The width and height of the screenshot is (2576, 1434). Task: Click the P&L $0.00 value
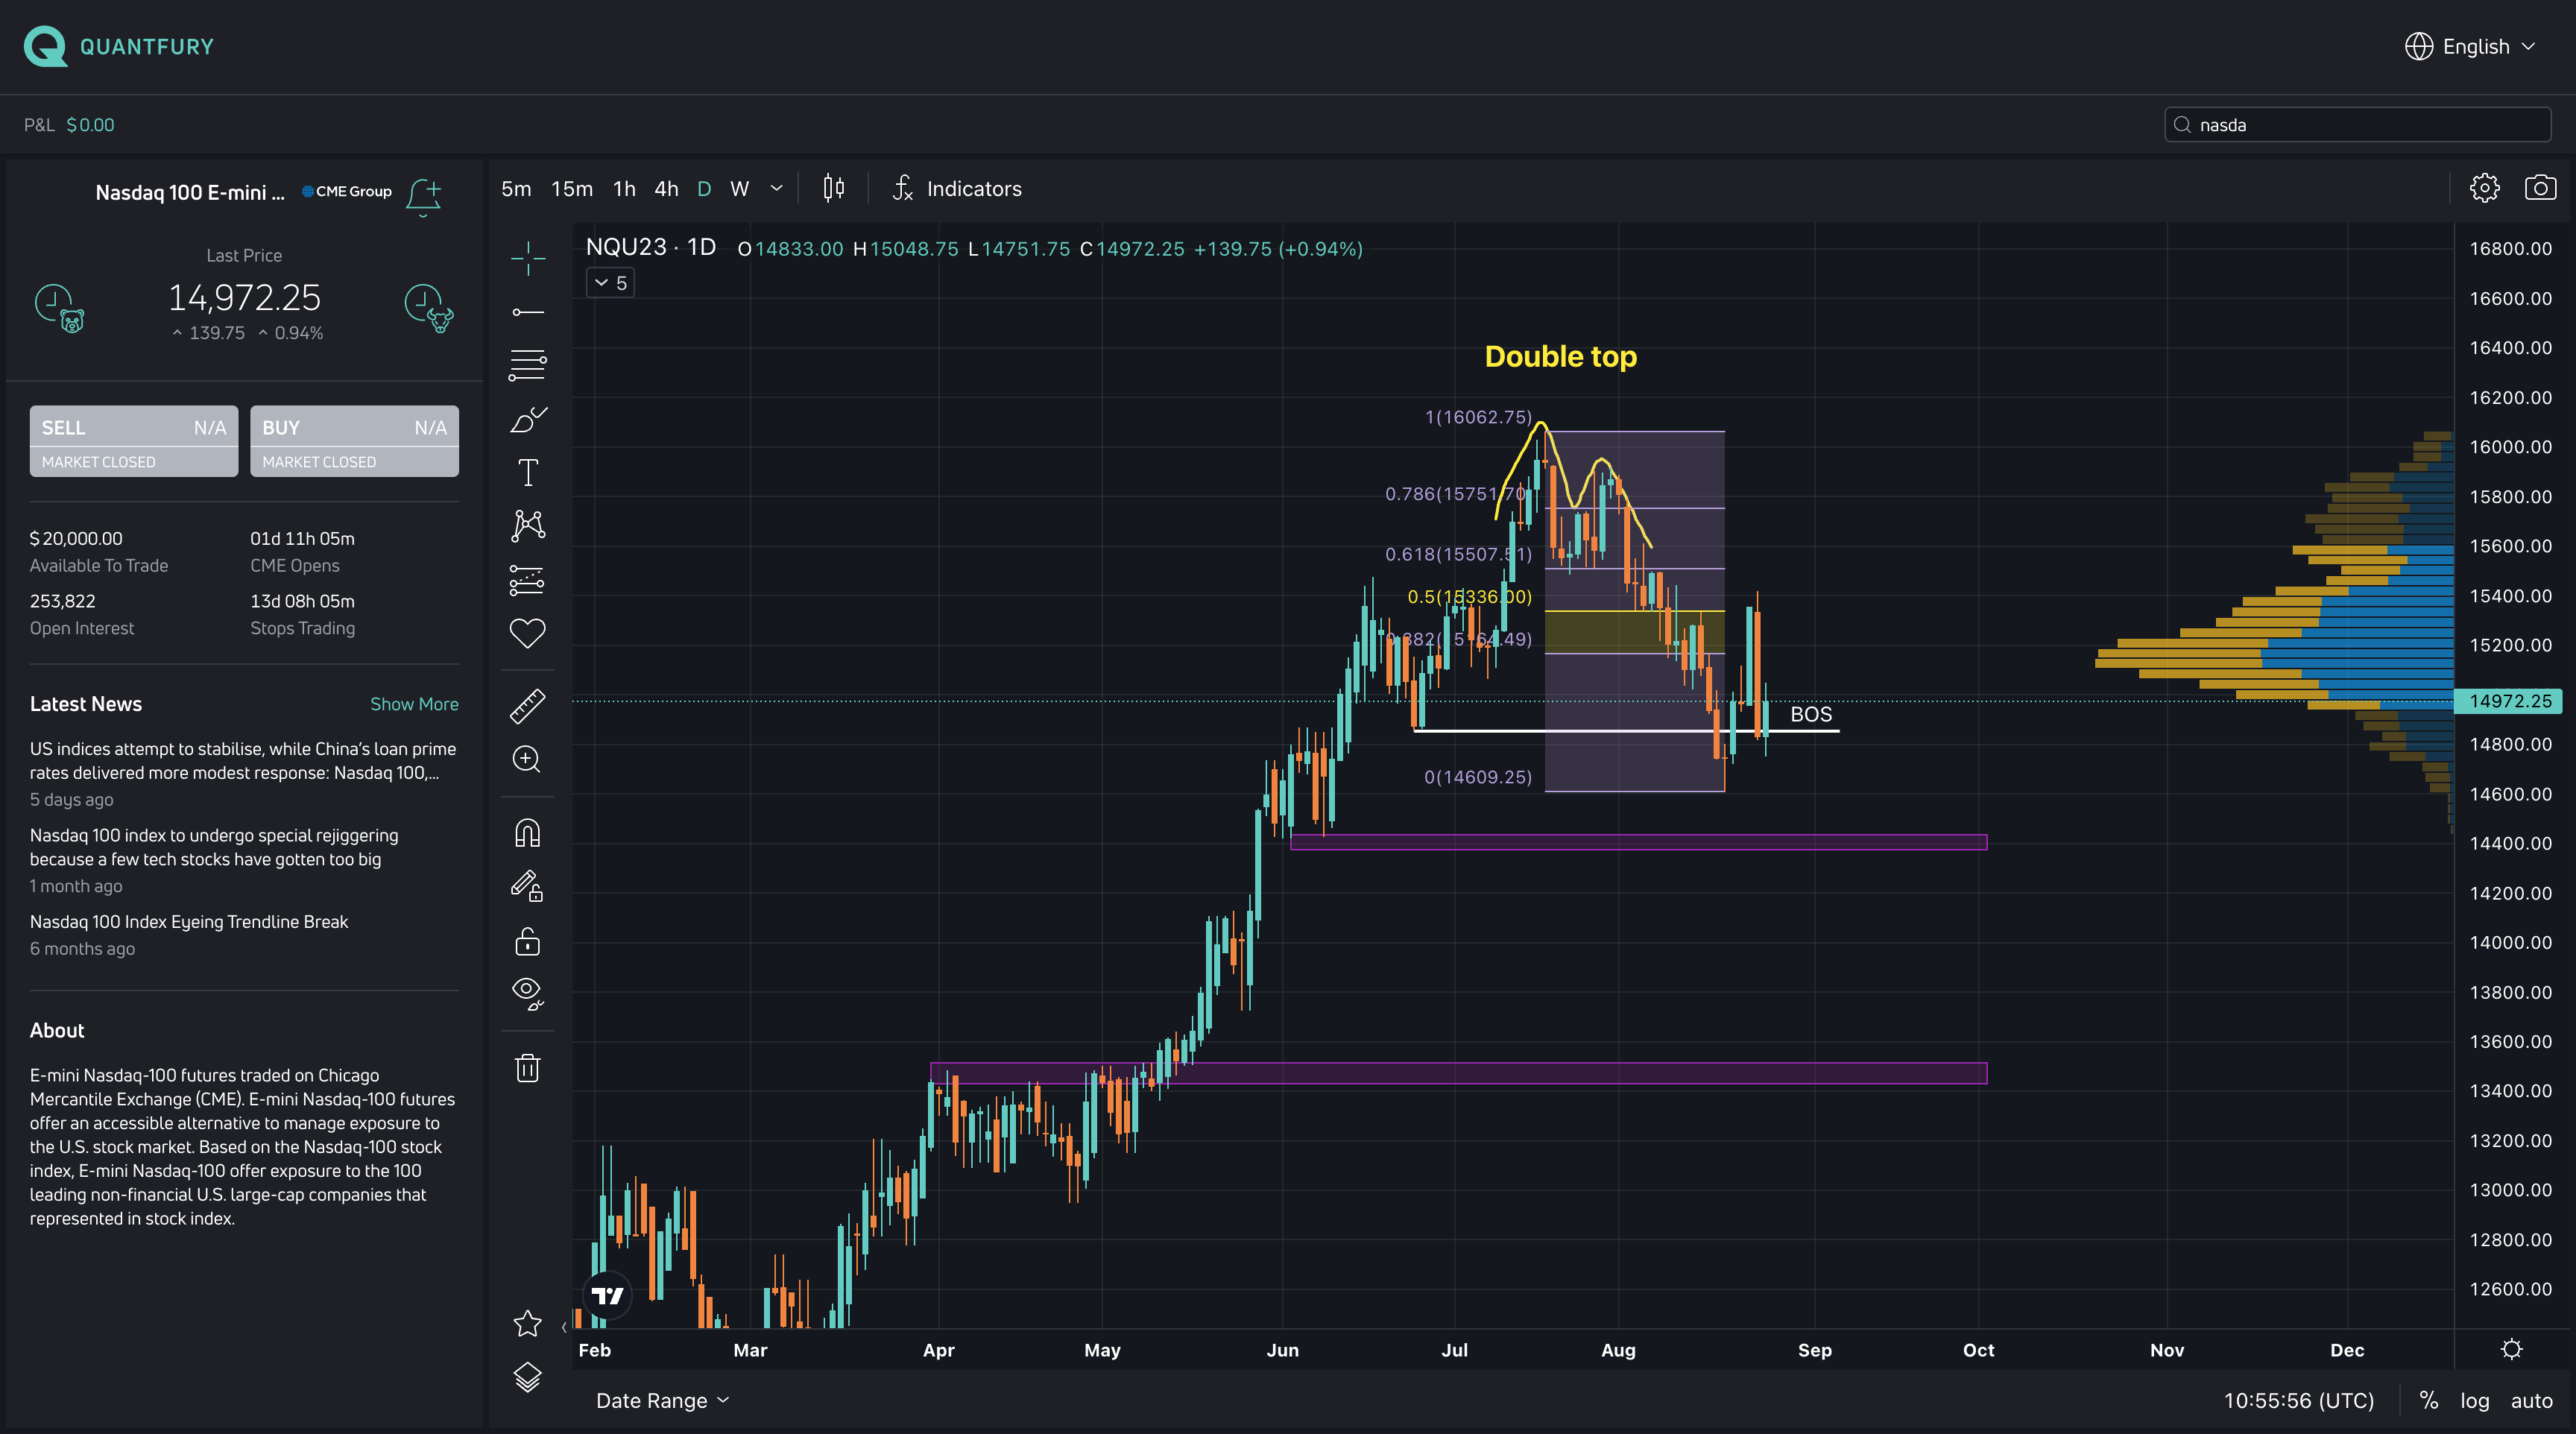point(90,124)
